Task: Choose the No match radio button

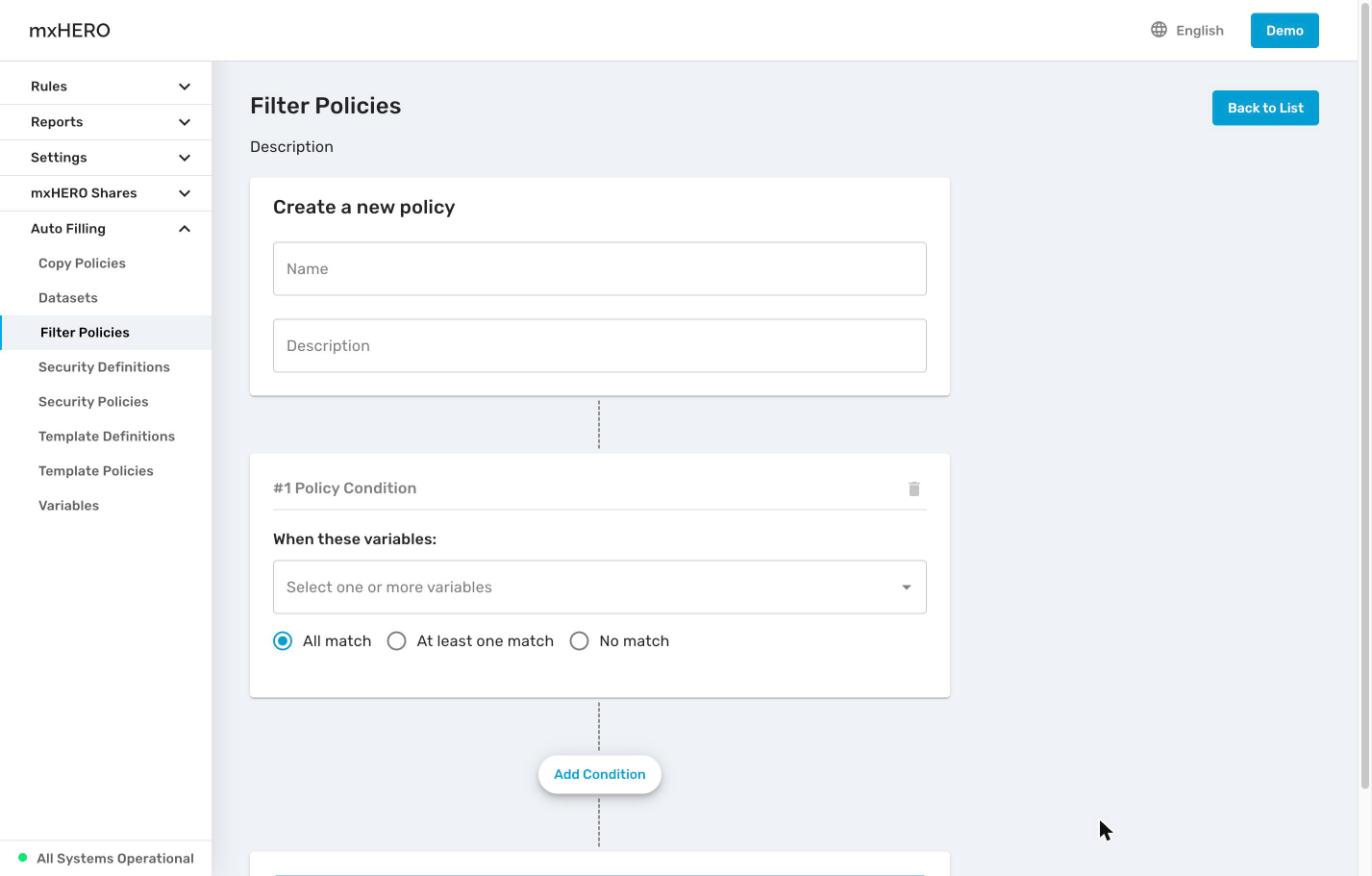Action: point(579,641)
